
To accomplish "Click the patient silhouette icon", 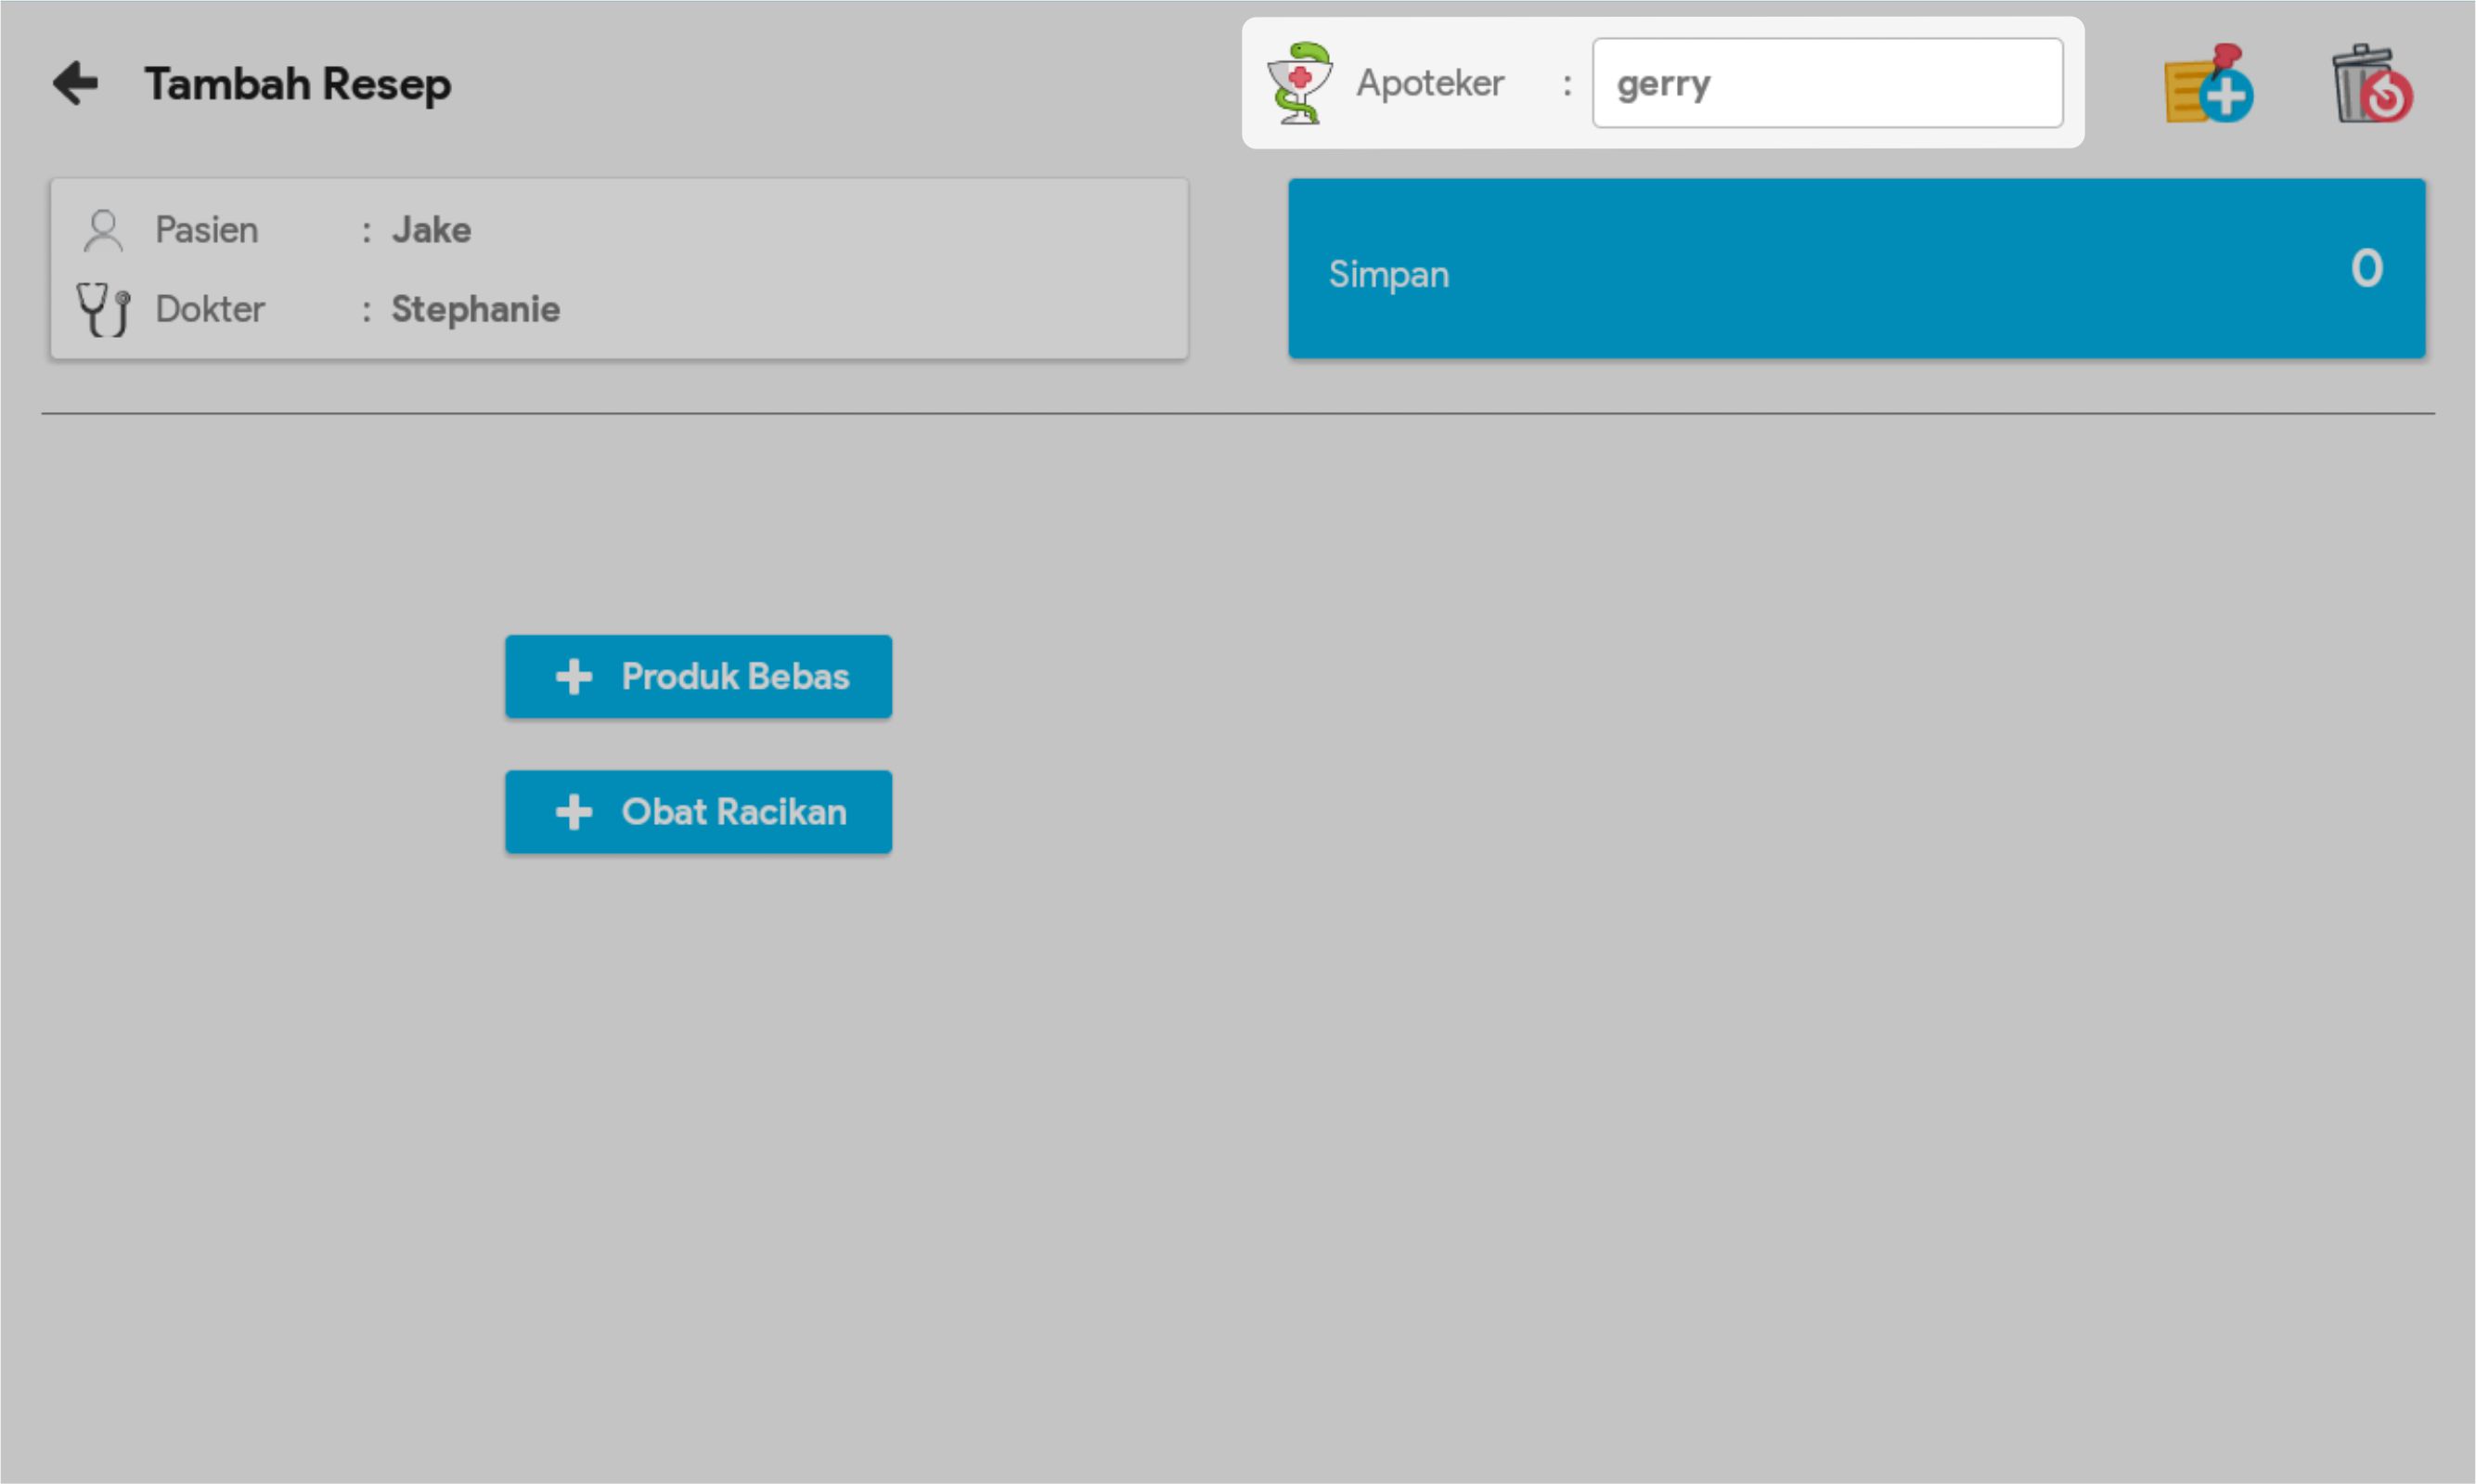I will click(103, 231).
